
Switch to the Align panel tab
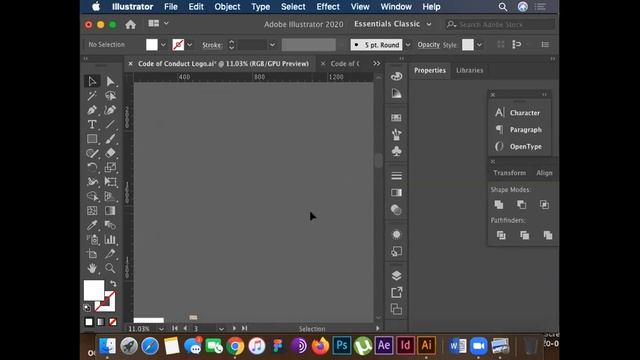(x=544, y=173)
